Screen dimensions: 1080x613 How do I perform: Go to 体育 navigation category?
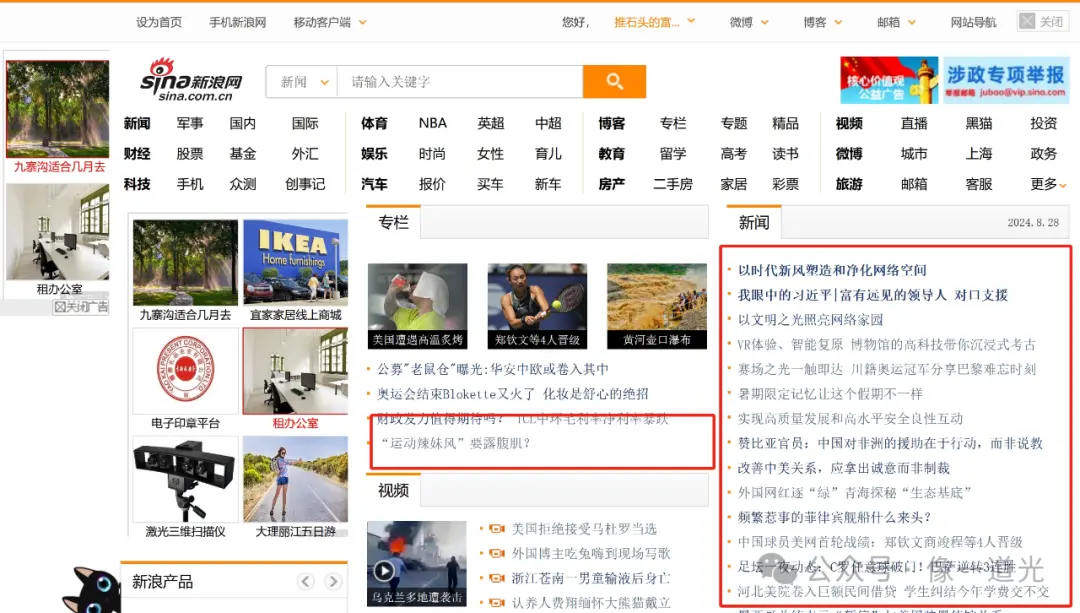pyautogui.click(x=374, y=123)
